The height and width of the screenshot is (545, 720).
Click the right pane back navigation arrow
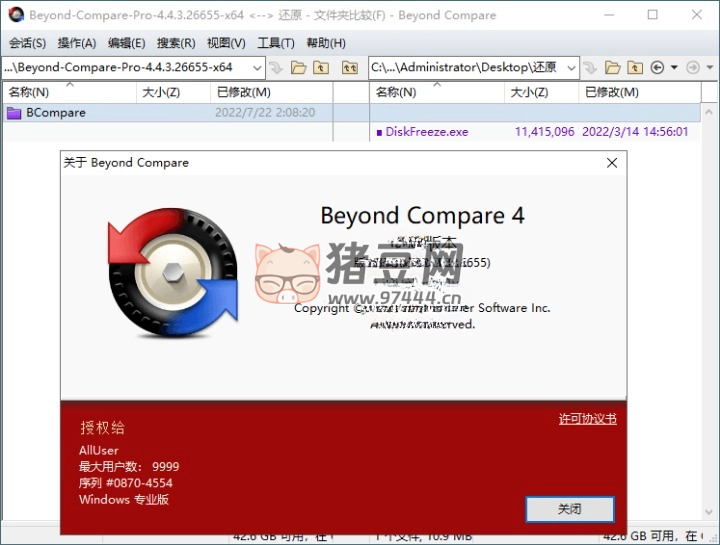coord(657,68)
